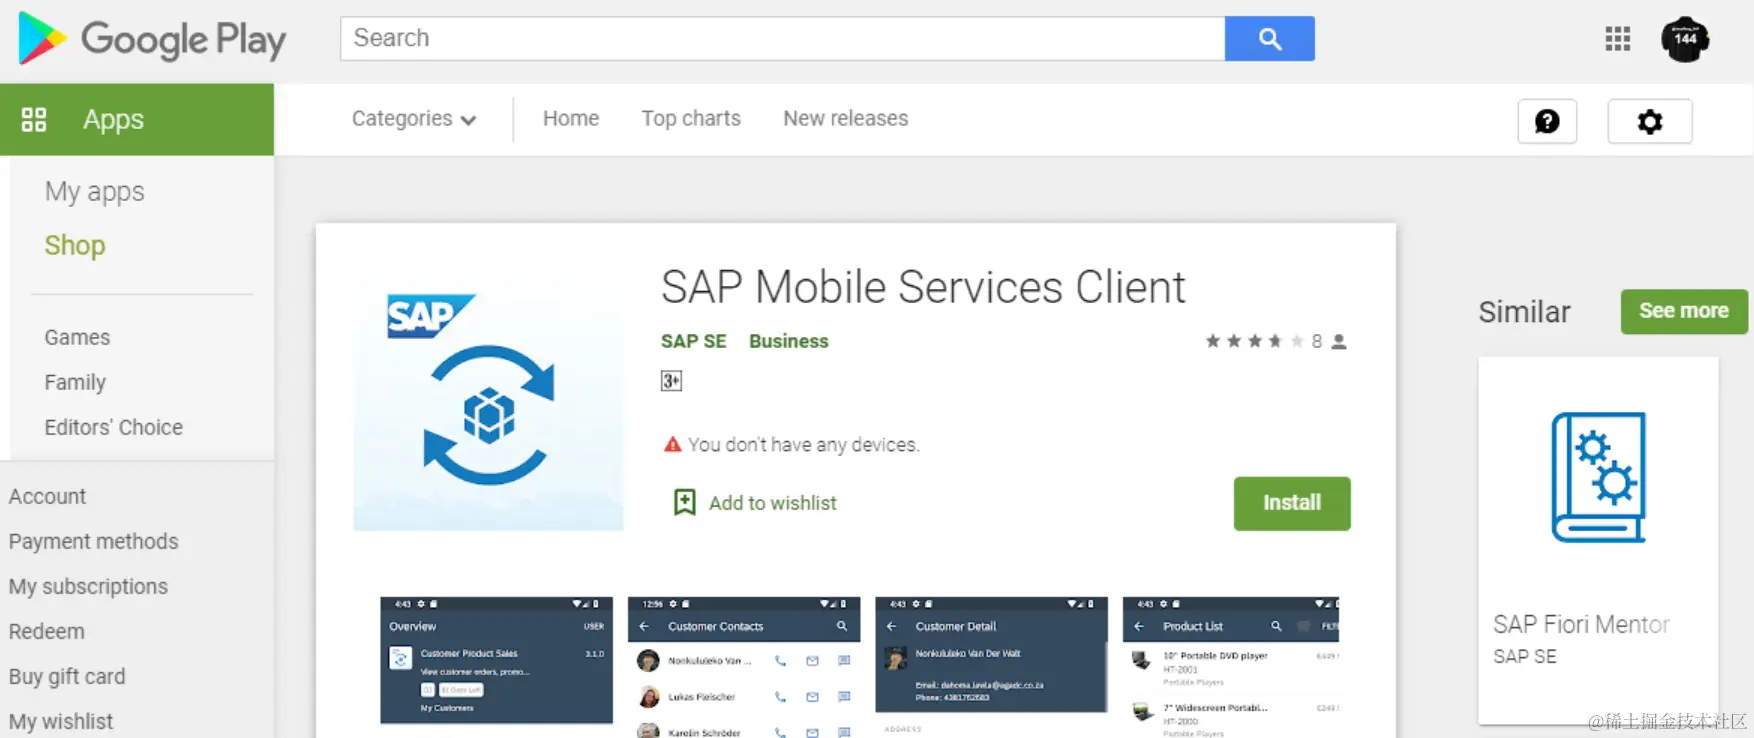Open the Customer Contacts screenshot thumbnail
The width and height of the screenshot is (1754, 738).
[x=744, y=667]
